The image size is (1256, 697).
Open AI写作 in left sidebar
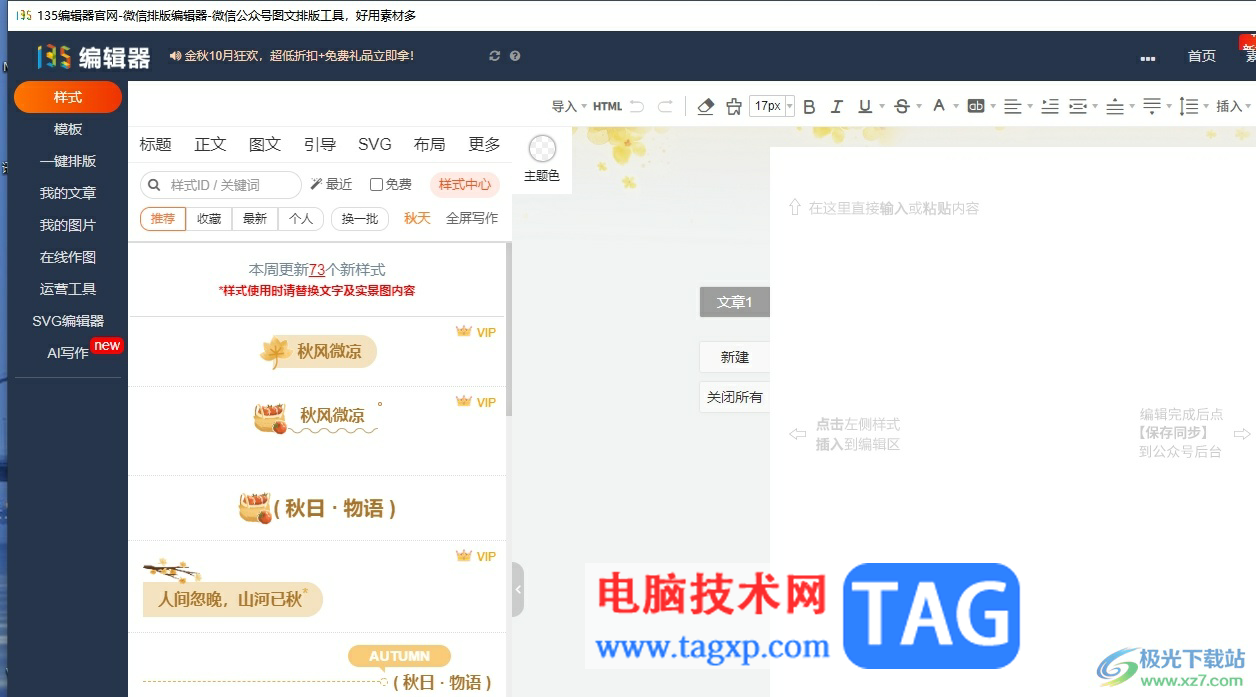[x=68, y=353]
